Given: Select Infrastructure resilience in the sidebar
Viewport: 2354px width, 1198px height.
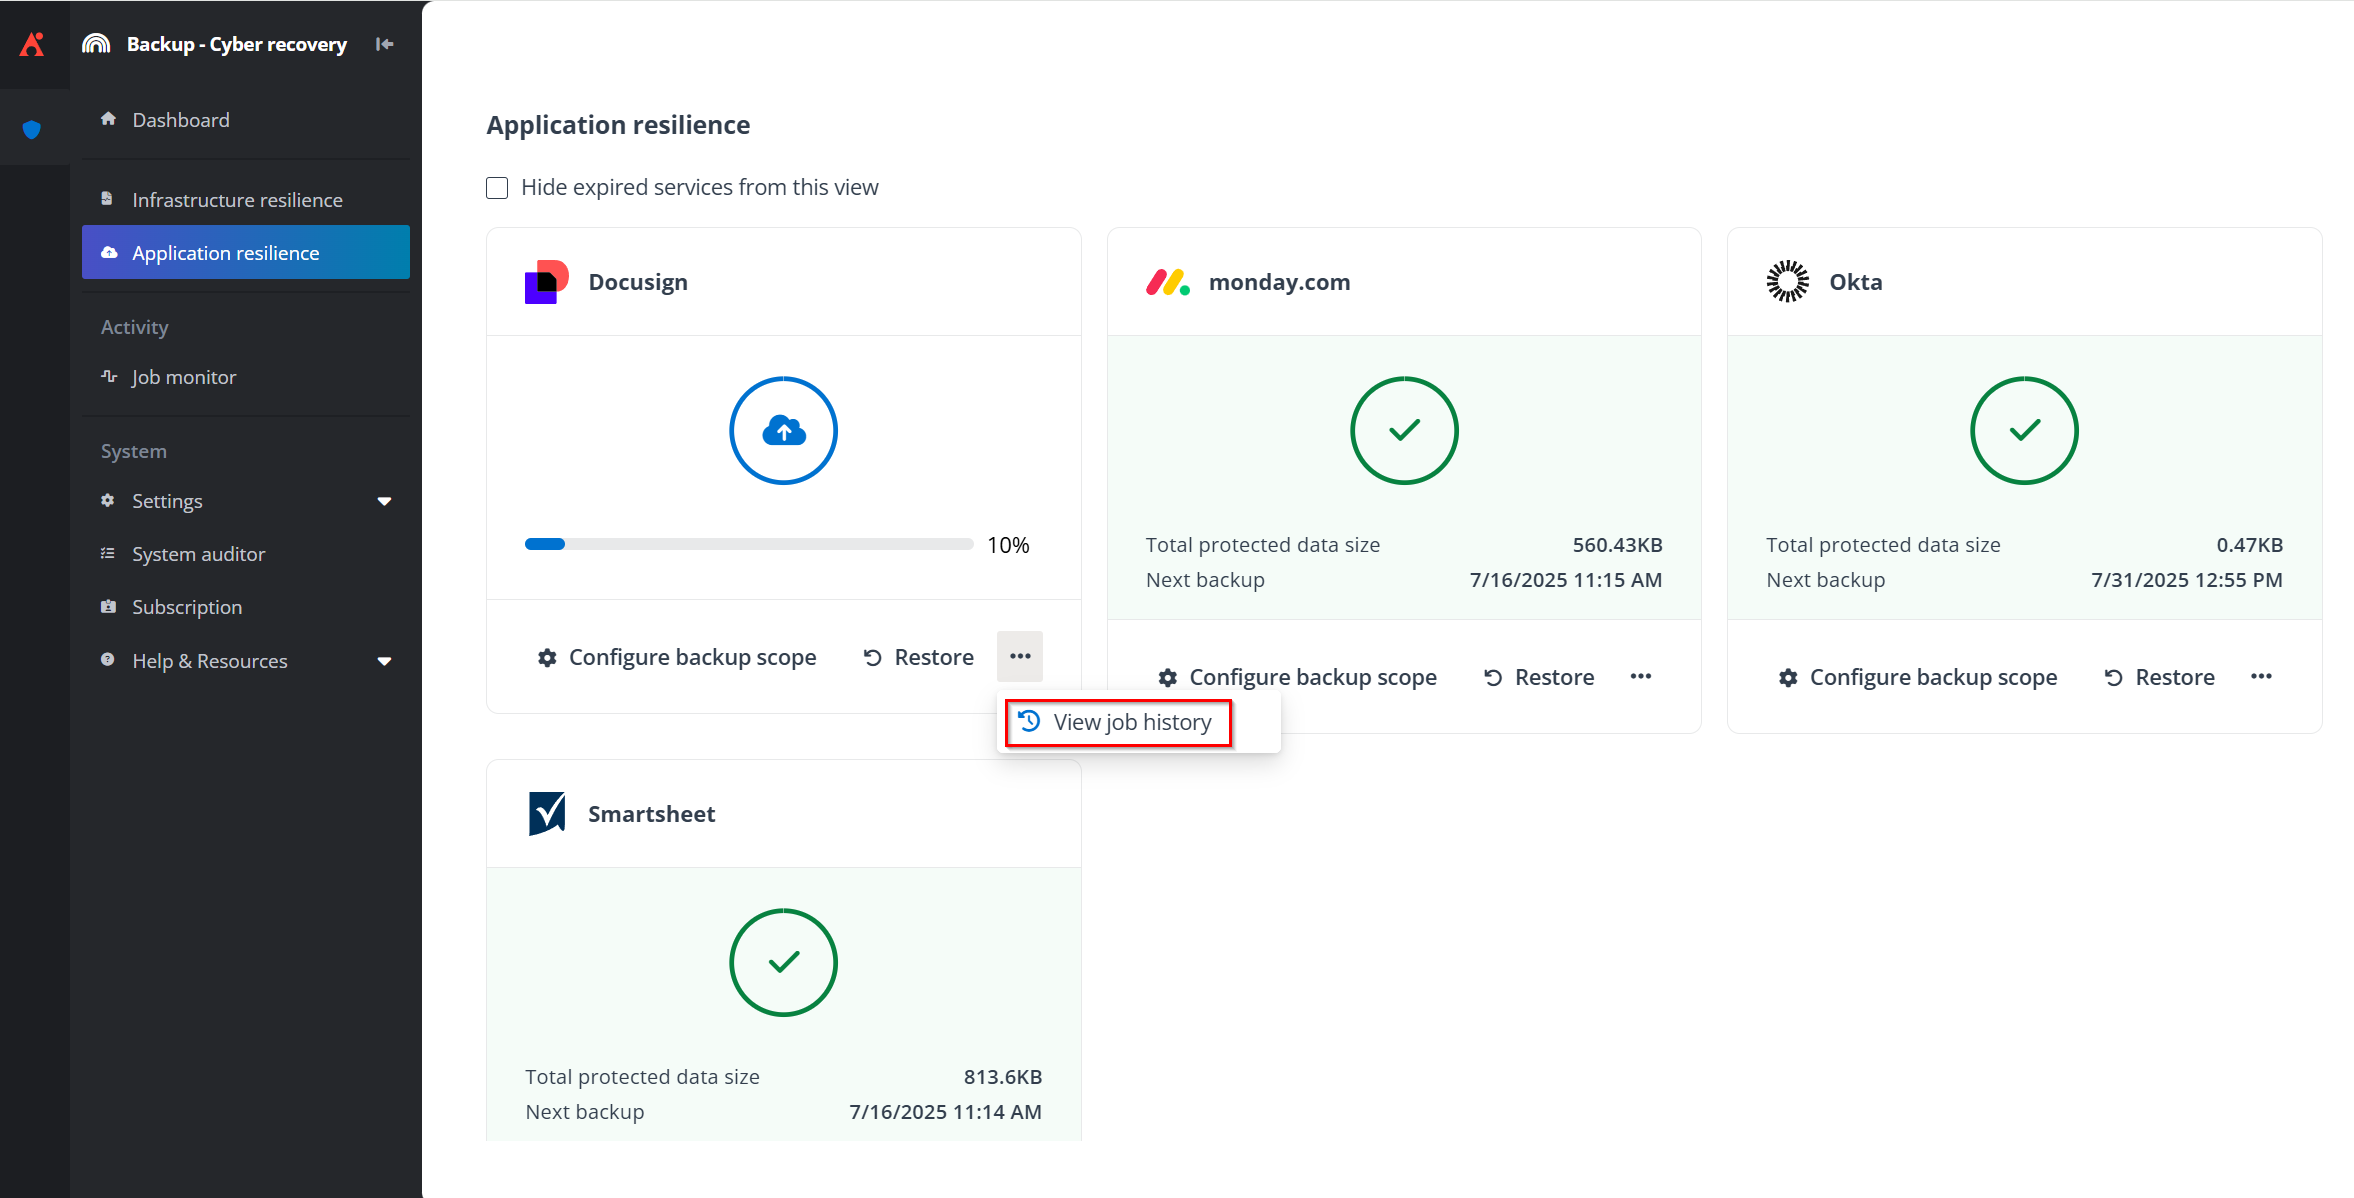Looking at the screenshot, I should click(x=237, y=199).
